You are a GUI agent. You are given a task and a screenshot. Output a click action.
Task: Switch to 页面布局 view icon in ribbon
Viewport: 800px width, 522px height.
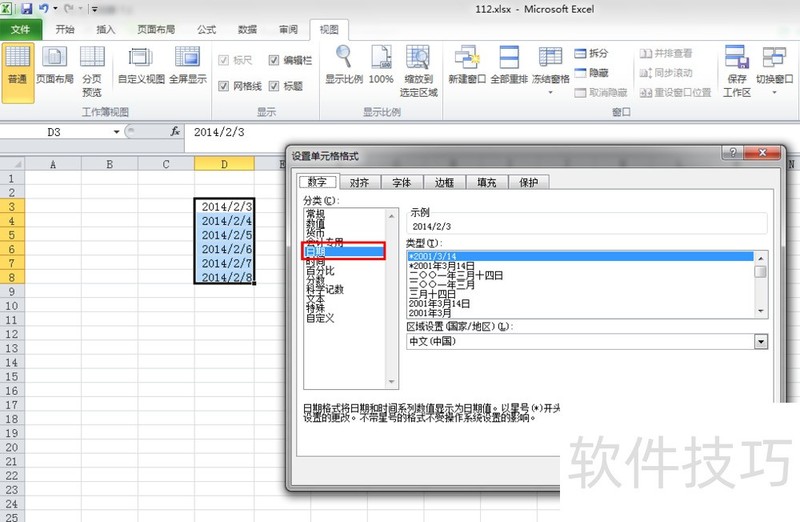coord(55,65)
